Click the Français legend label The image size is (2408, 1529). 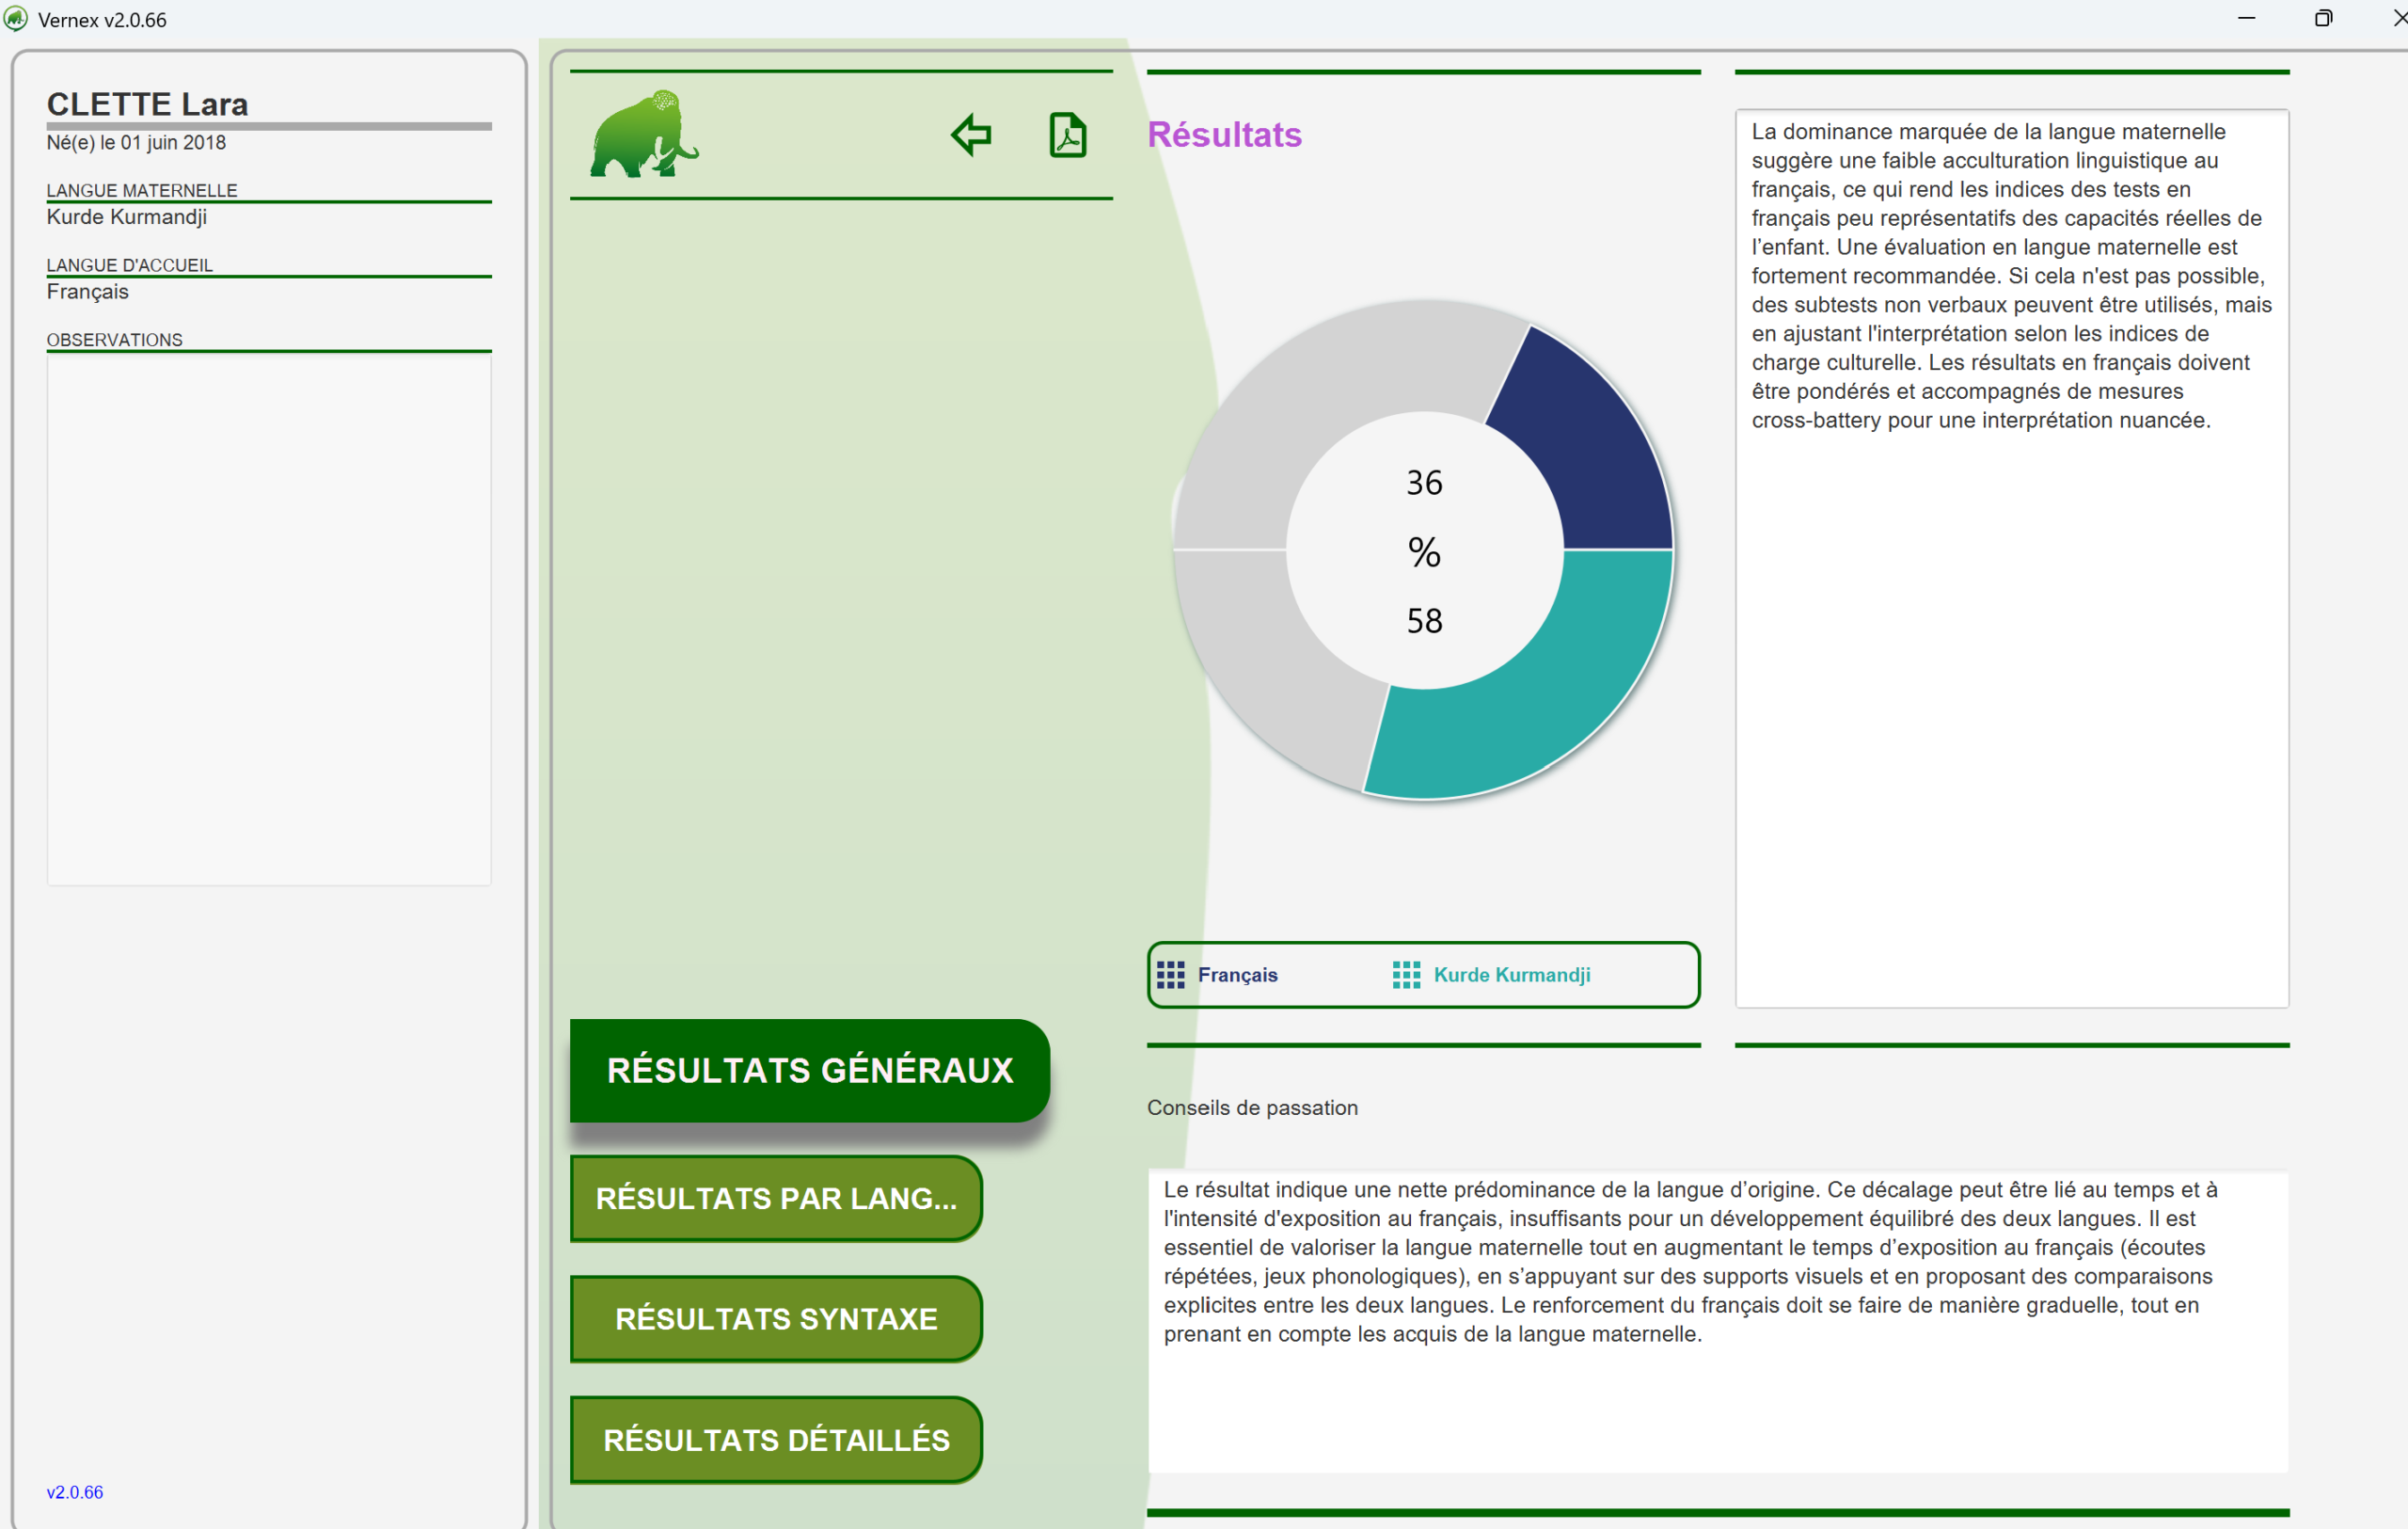click(1237, 974)
